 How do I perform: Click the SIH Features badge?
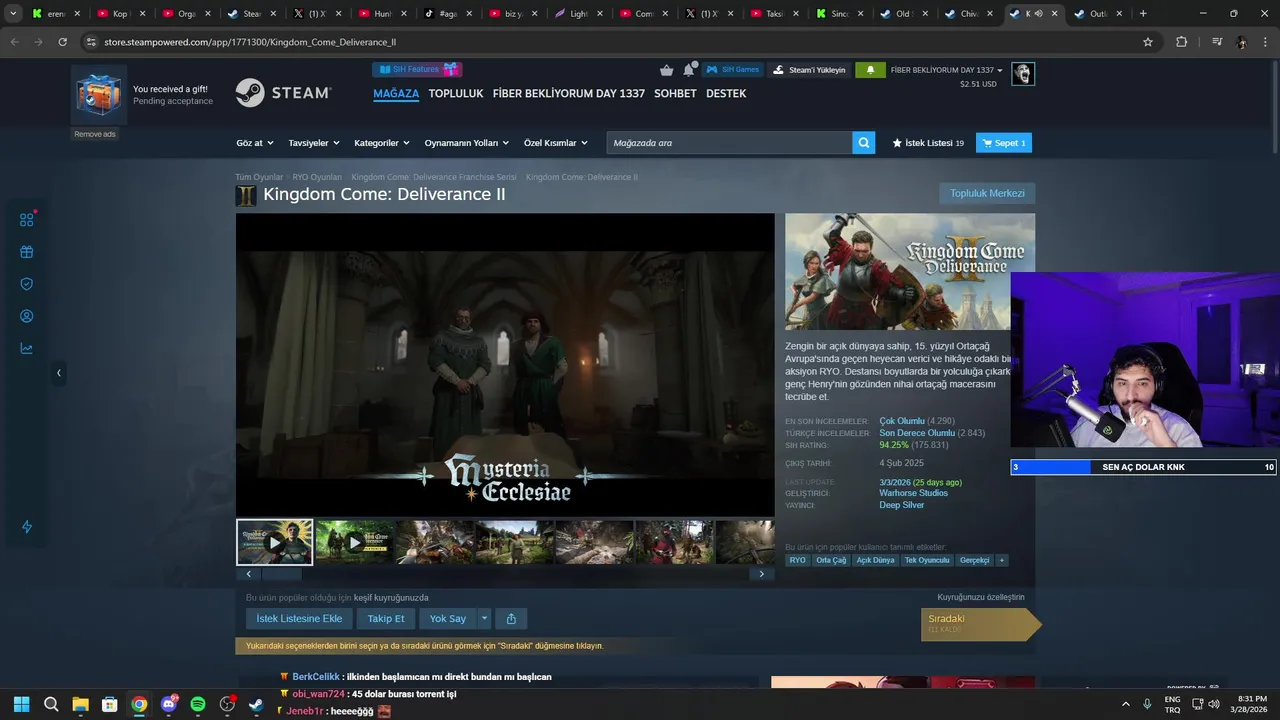[x=417, y=69]
